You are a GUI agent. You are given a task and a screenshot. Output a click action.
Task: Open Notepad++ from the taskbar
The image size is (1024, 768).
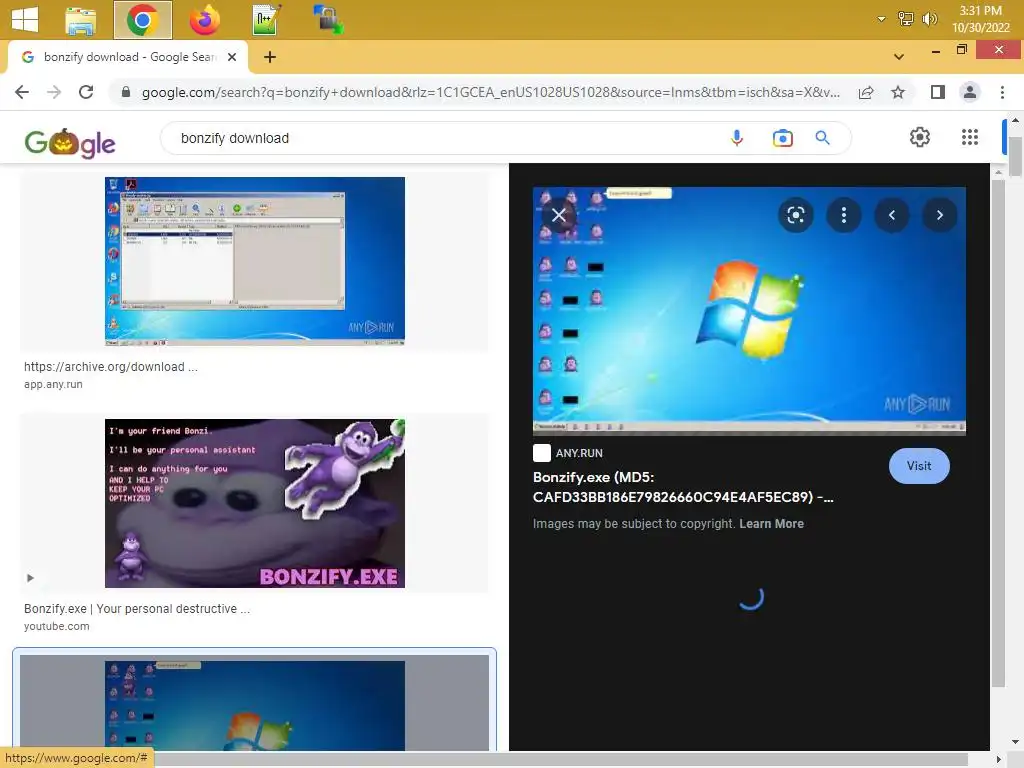click(266, 20)
